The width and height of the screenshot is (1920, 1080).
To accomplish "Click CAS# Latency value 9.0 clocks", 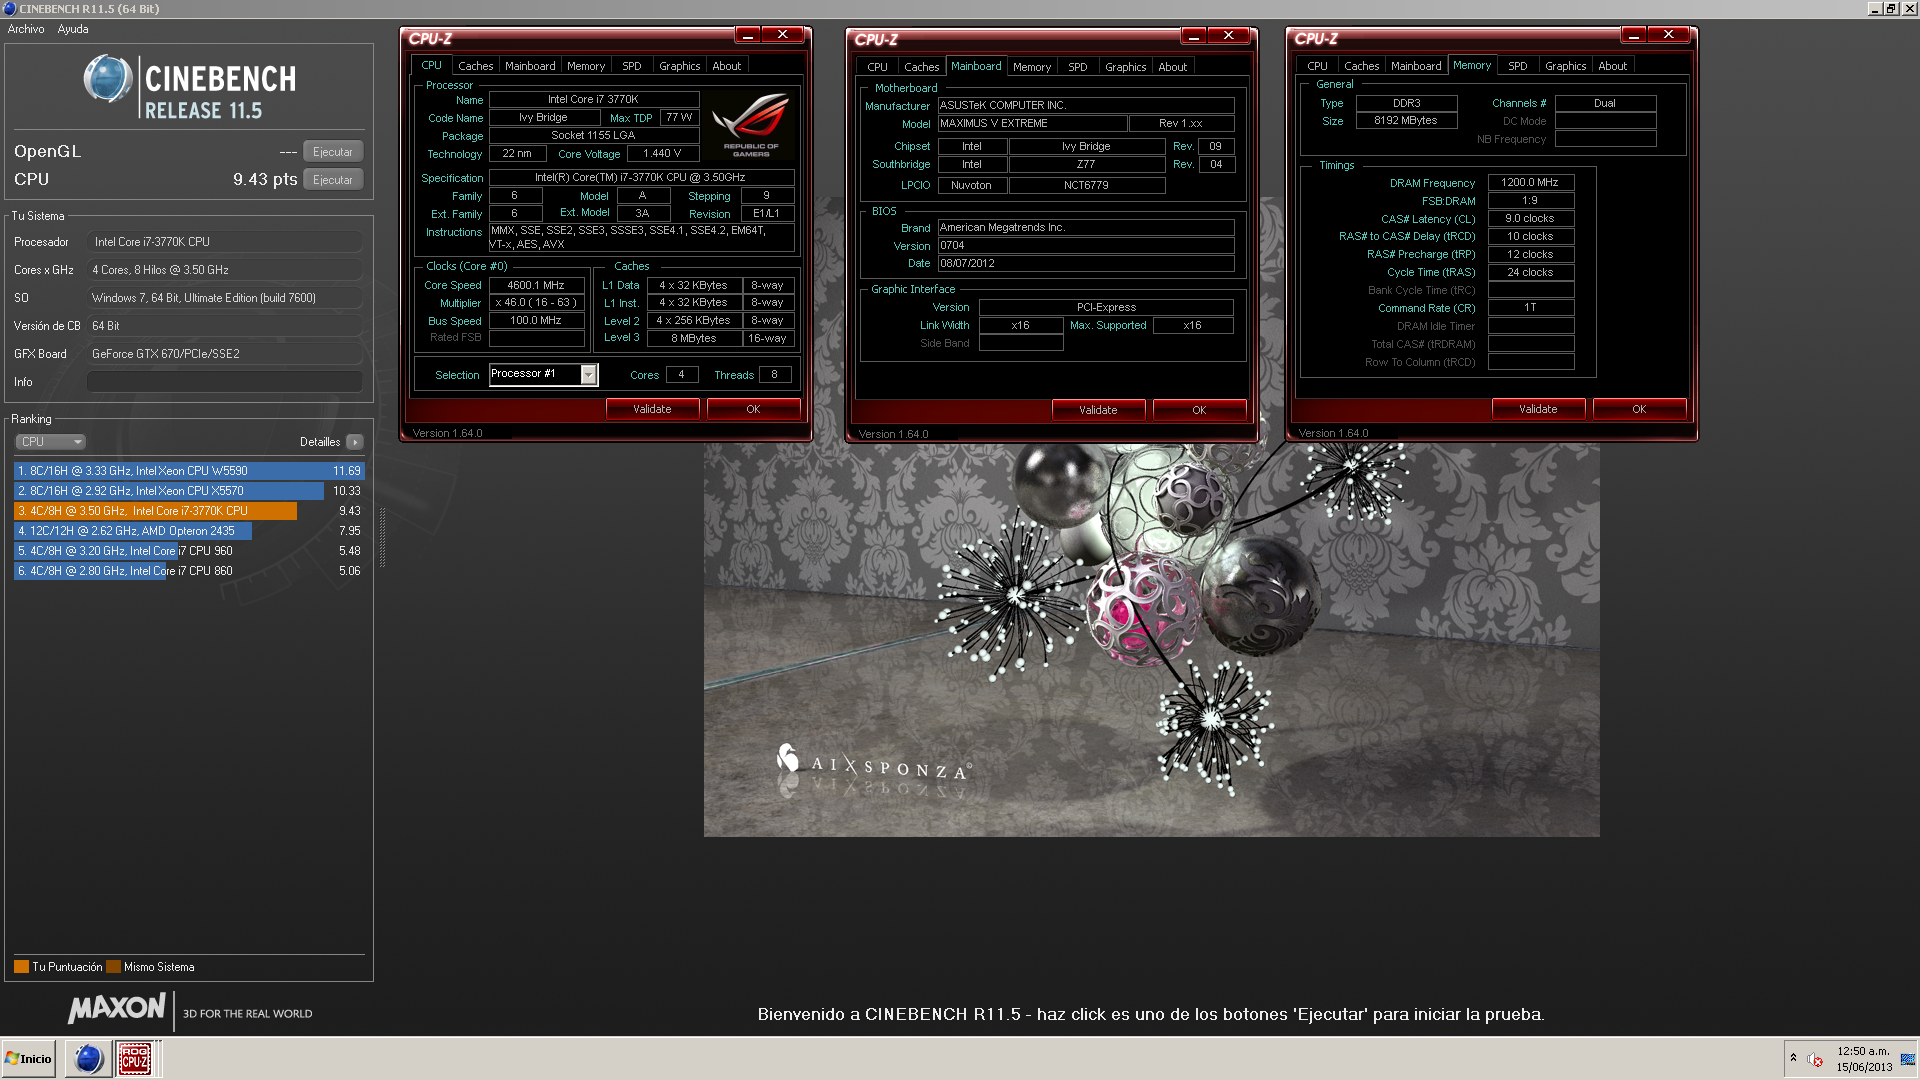I will coord(1530,219).
